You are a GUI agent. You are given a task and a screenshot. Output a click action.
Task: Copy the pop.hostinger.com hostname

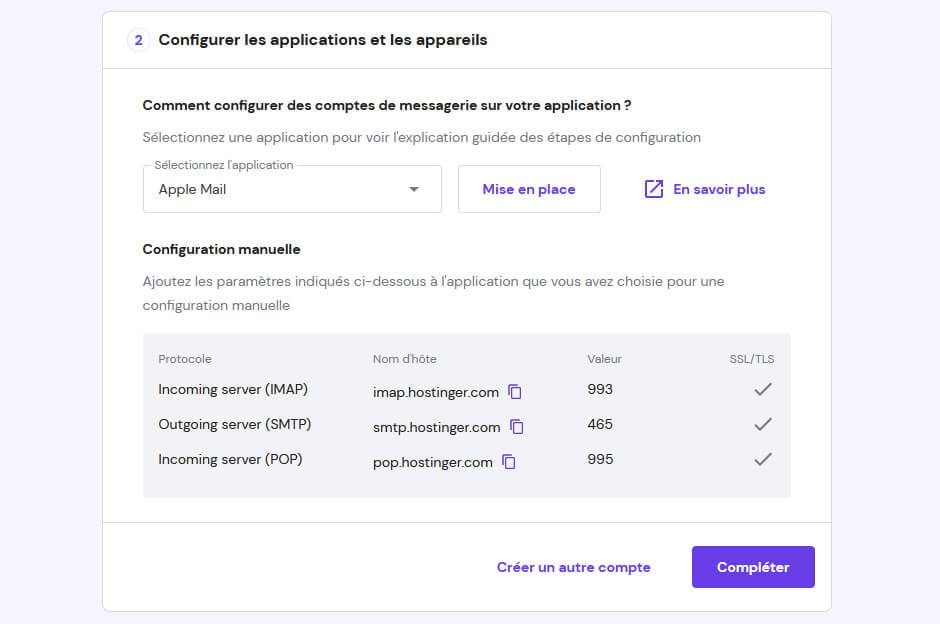(508, 462)
